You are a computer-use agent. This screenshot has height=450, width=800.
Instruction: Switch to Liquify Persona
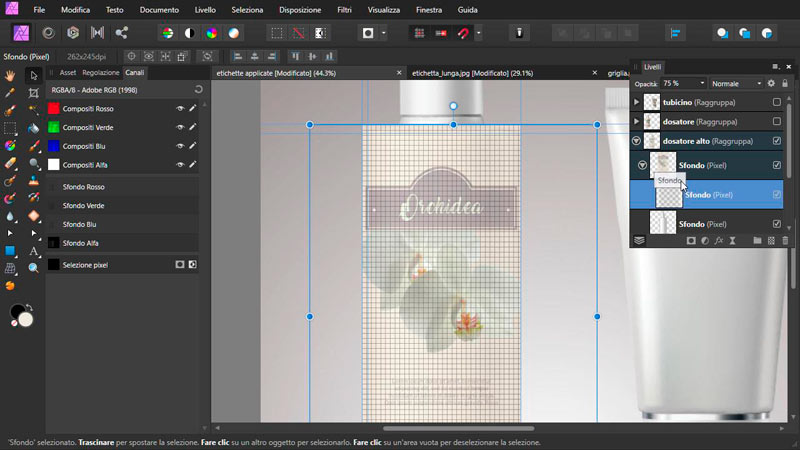pyautogui.click(x=48, y=33)
